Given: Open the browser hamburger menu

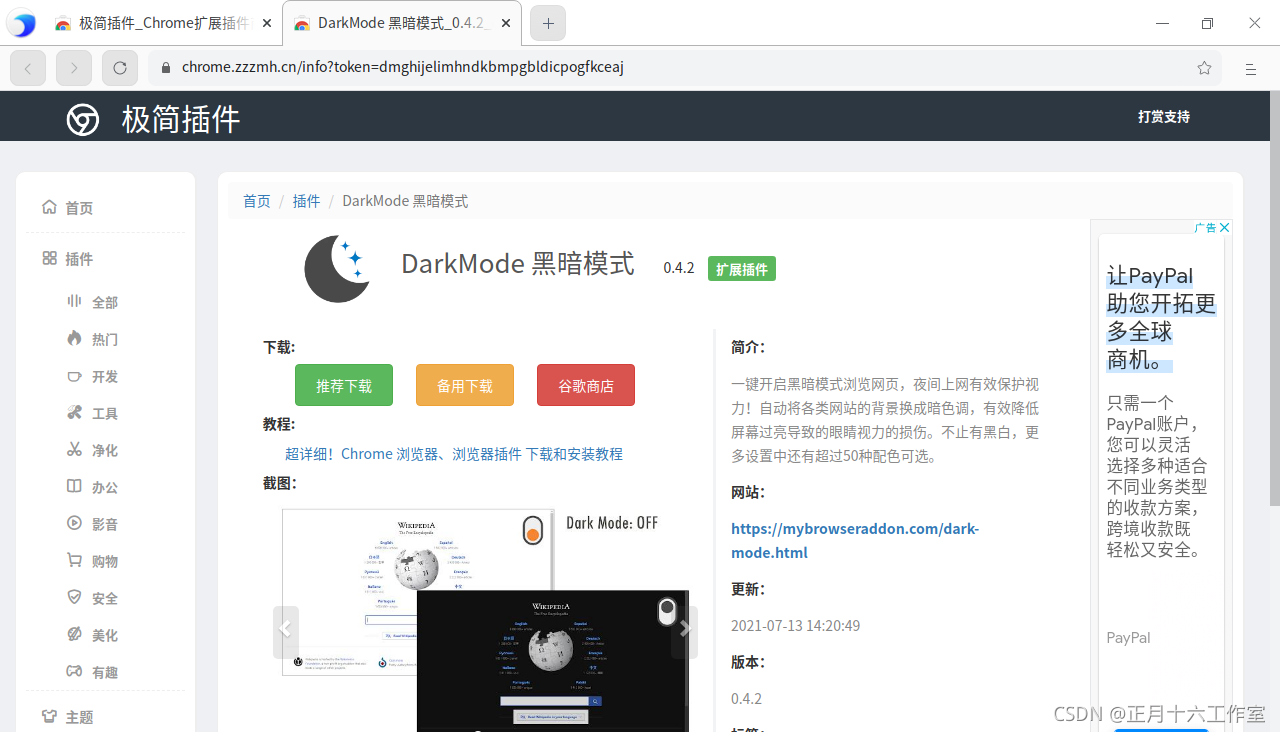Looking at the screenshot, I should point(1250,69).
